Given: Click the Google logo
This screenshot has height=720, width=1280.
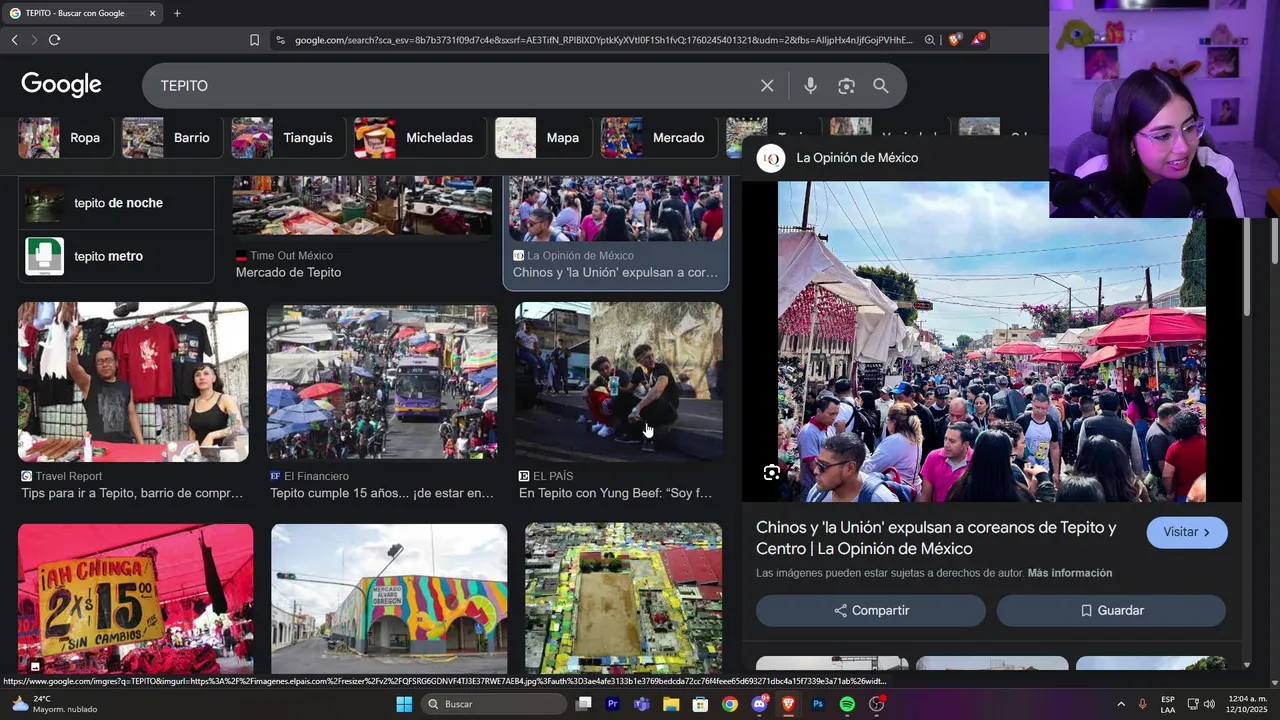Looking at the screenshot, I should tap(61, 85).
